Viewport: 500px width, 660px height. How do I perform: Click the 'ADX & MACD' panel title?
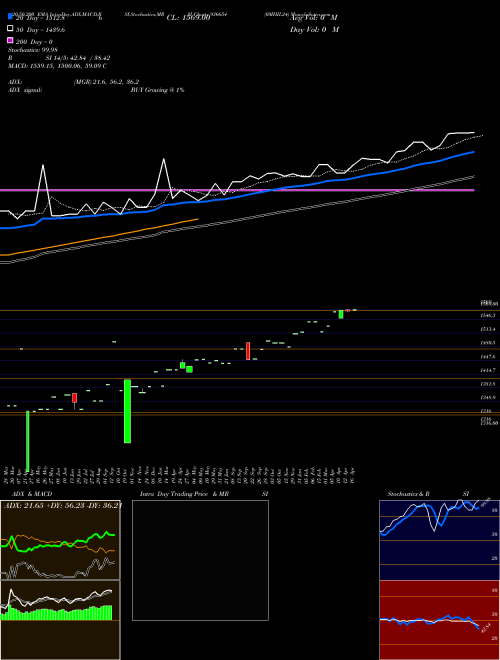(32, 494)
